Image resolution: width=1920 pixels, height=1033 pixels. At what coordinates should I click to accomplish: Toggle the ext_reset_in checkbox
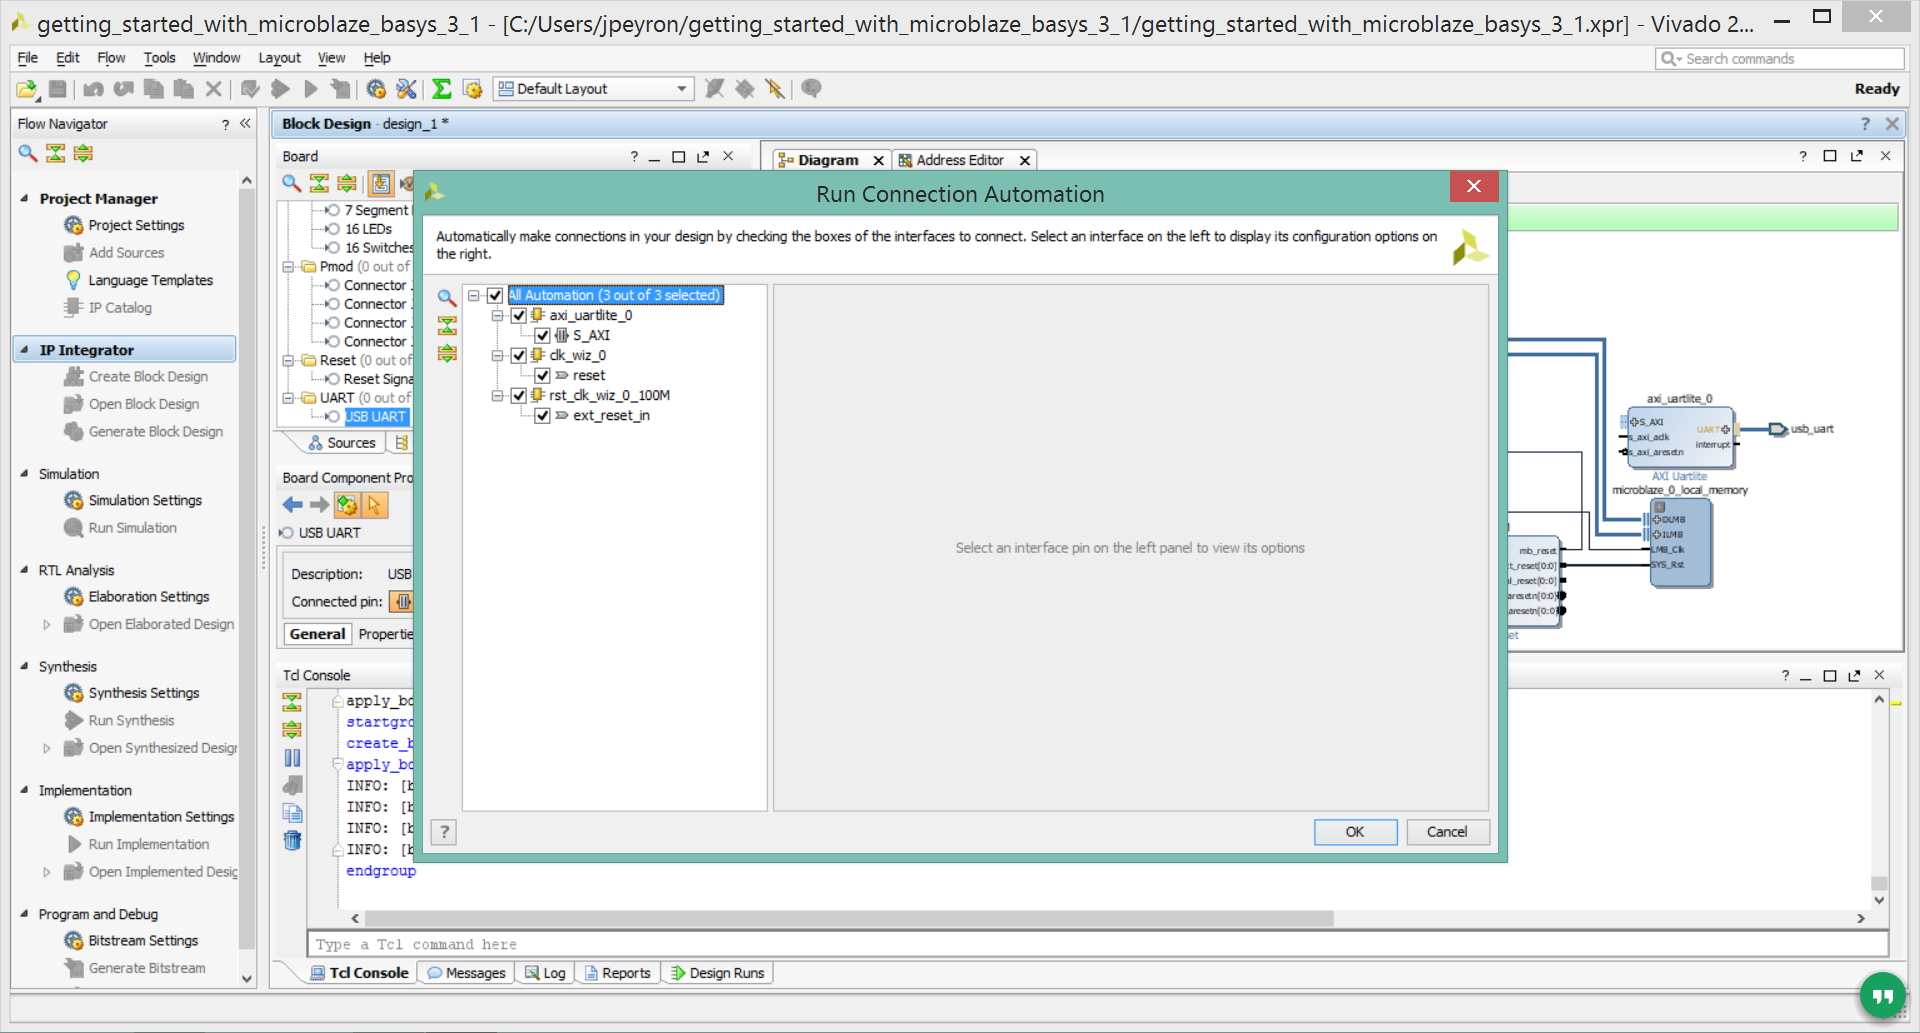[542, 416]
